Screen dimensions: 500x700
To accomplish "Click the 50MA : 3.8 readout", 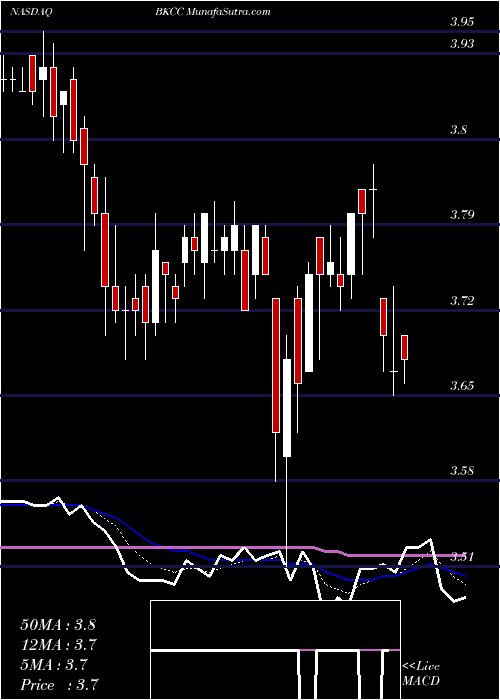I will [x=58, y=625].
